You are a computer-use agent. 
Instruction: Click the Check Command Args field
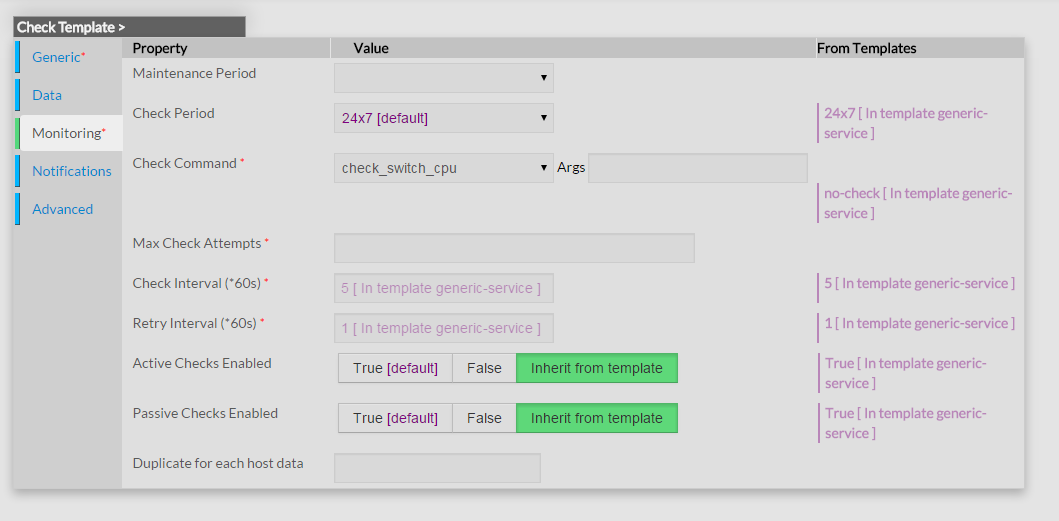[697, 168]
